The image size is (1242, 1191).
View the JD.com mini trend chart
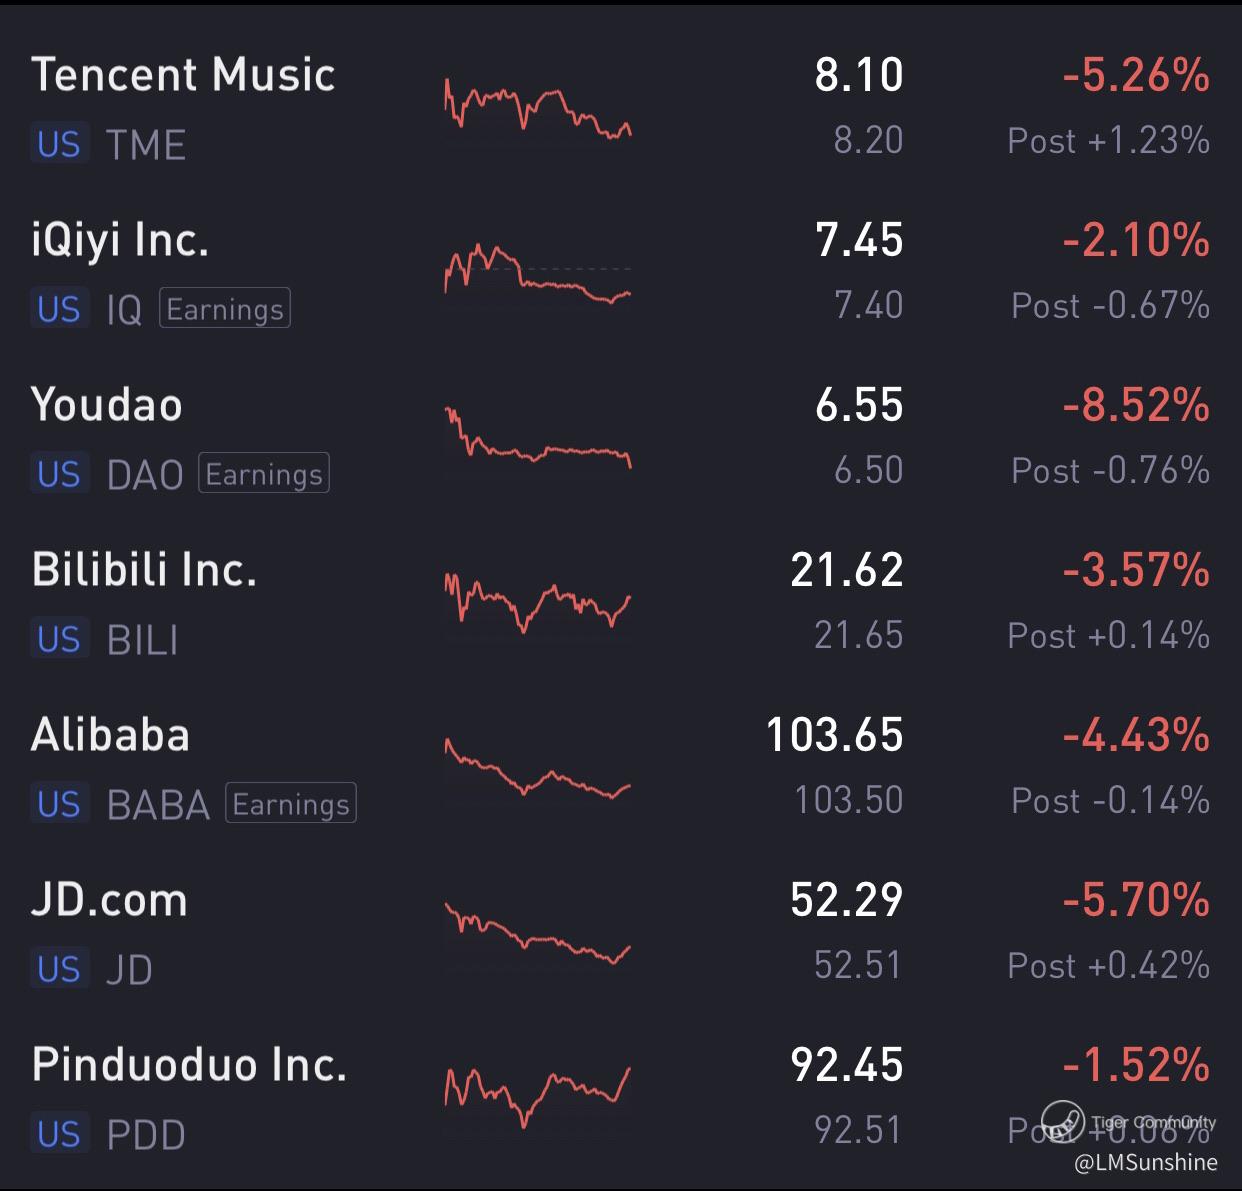[538, 932]
